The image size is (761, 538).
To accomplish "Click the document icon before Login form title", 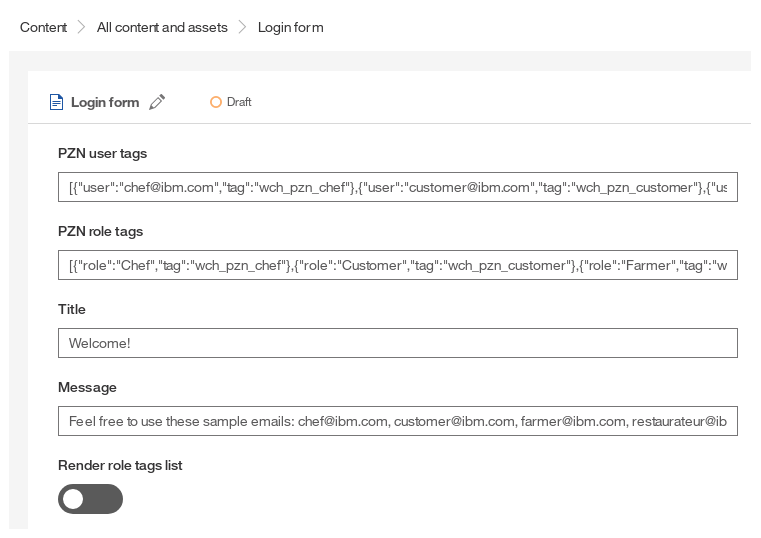I will [56, 102].
